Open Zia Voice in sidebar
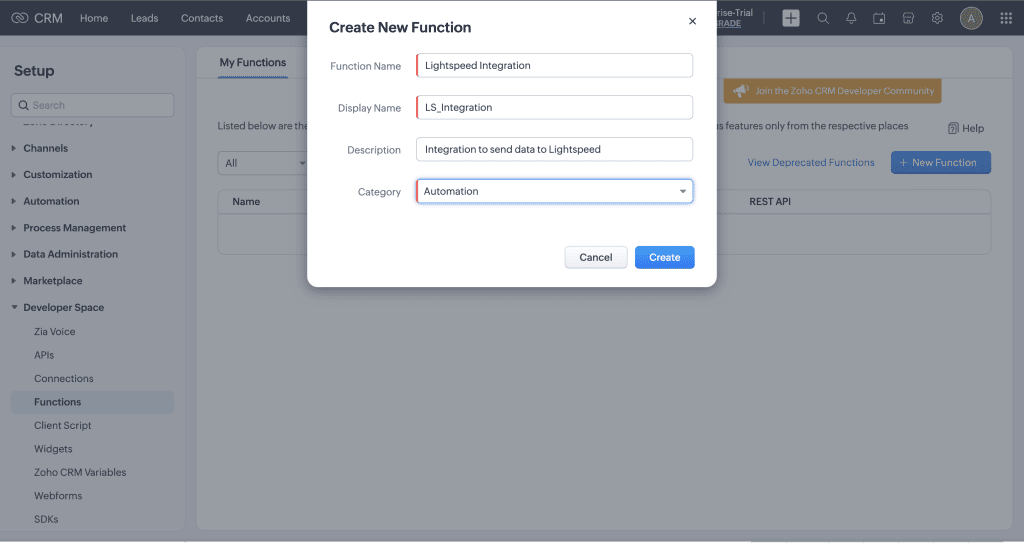The height and width of the screenshot is (543, 1024). [54, 332]
